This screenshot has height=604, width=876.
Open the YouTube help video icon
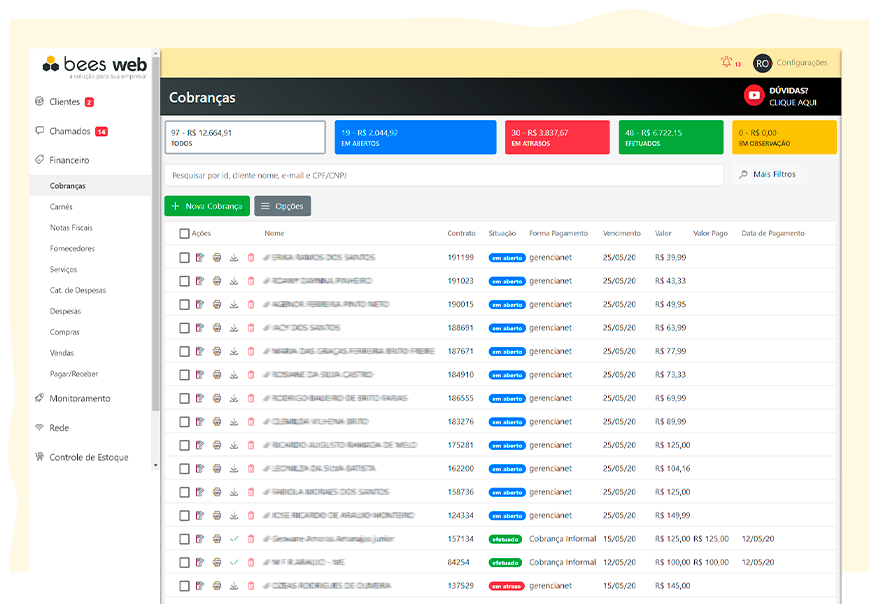[754, 95]
